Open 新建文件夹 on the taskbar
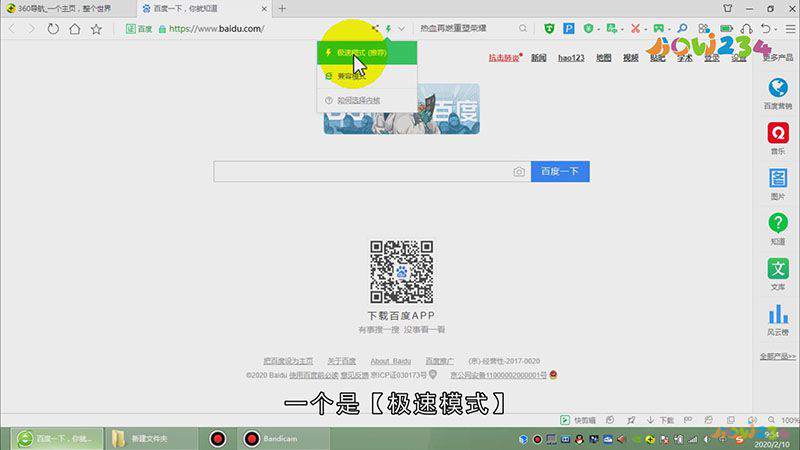Viewport: 800px width, 450px height. [151, 439]
